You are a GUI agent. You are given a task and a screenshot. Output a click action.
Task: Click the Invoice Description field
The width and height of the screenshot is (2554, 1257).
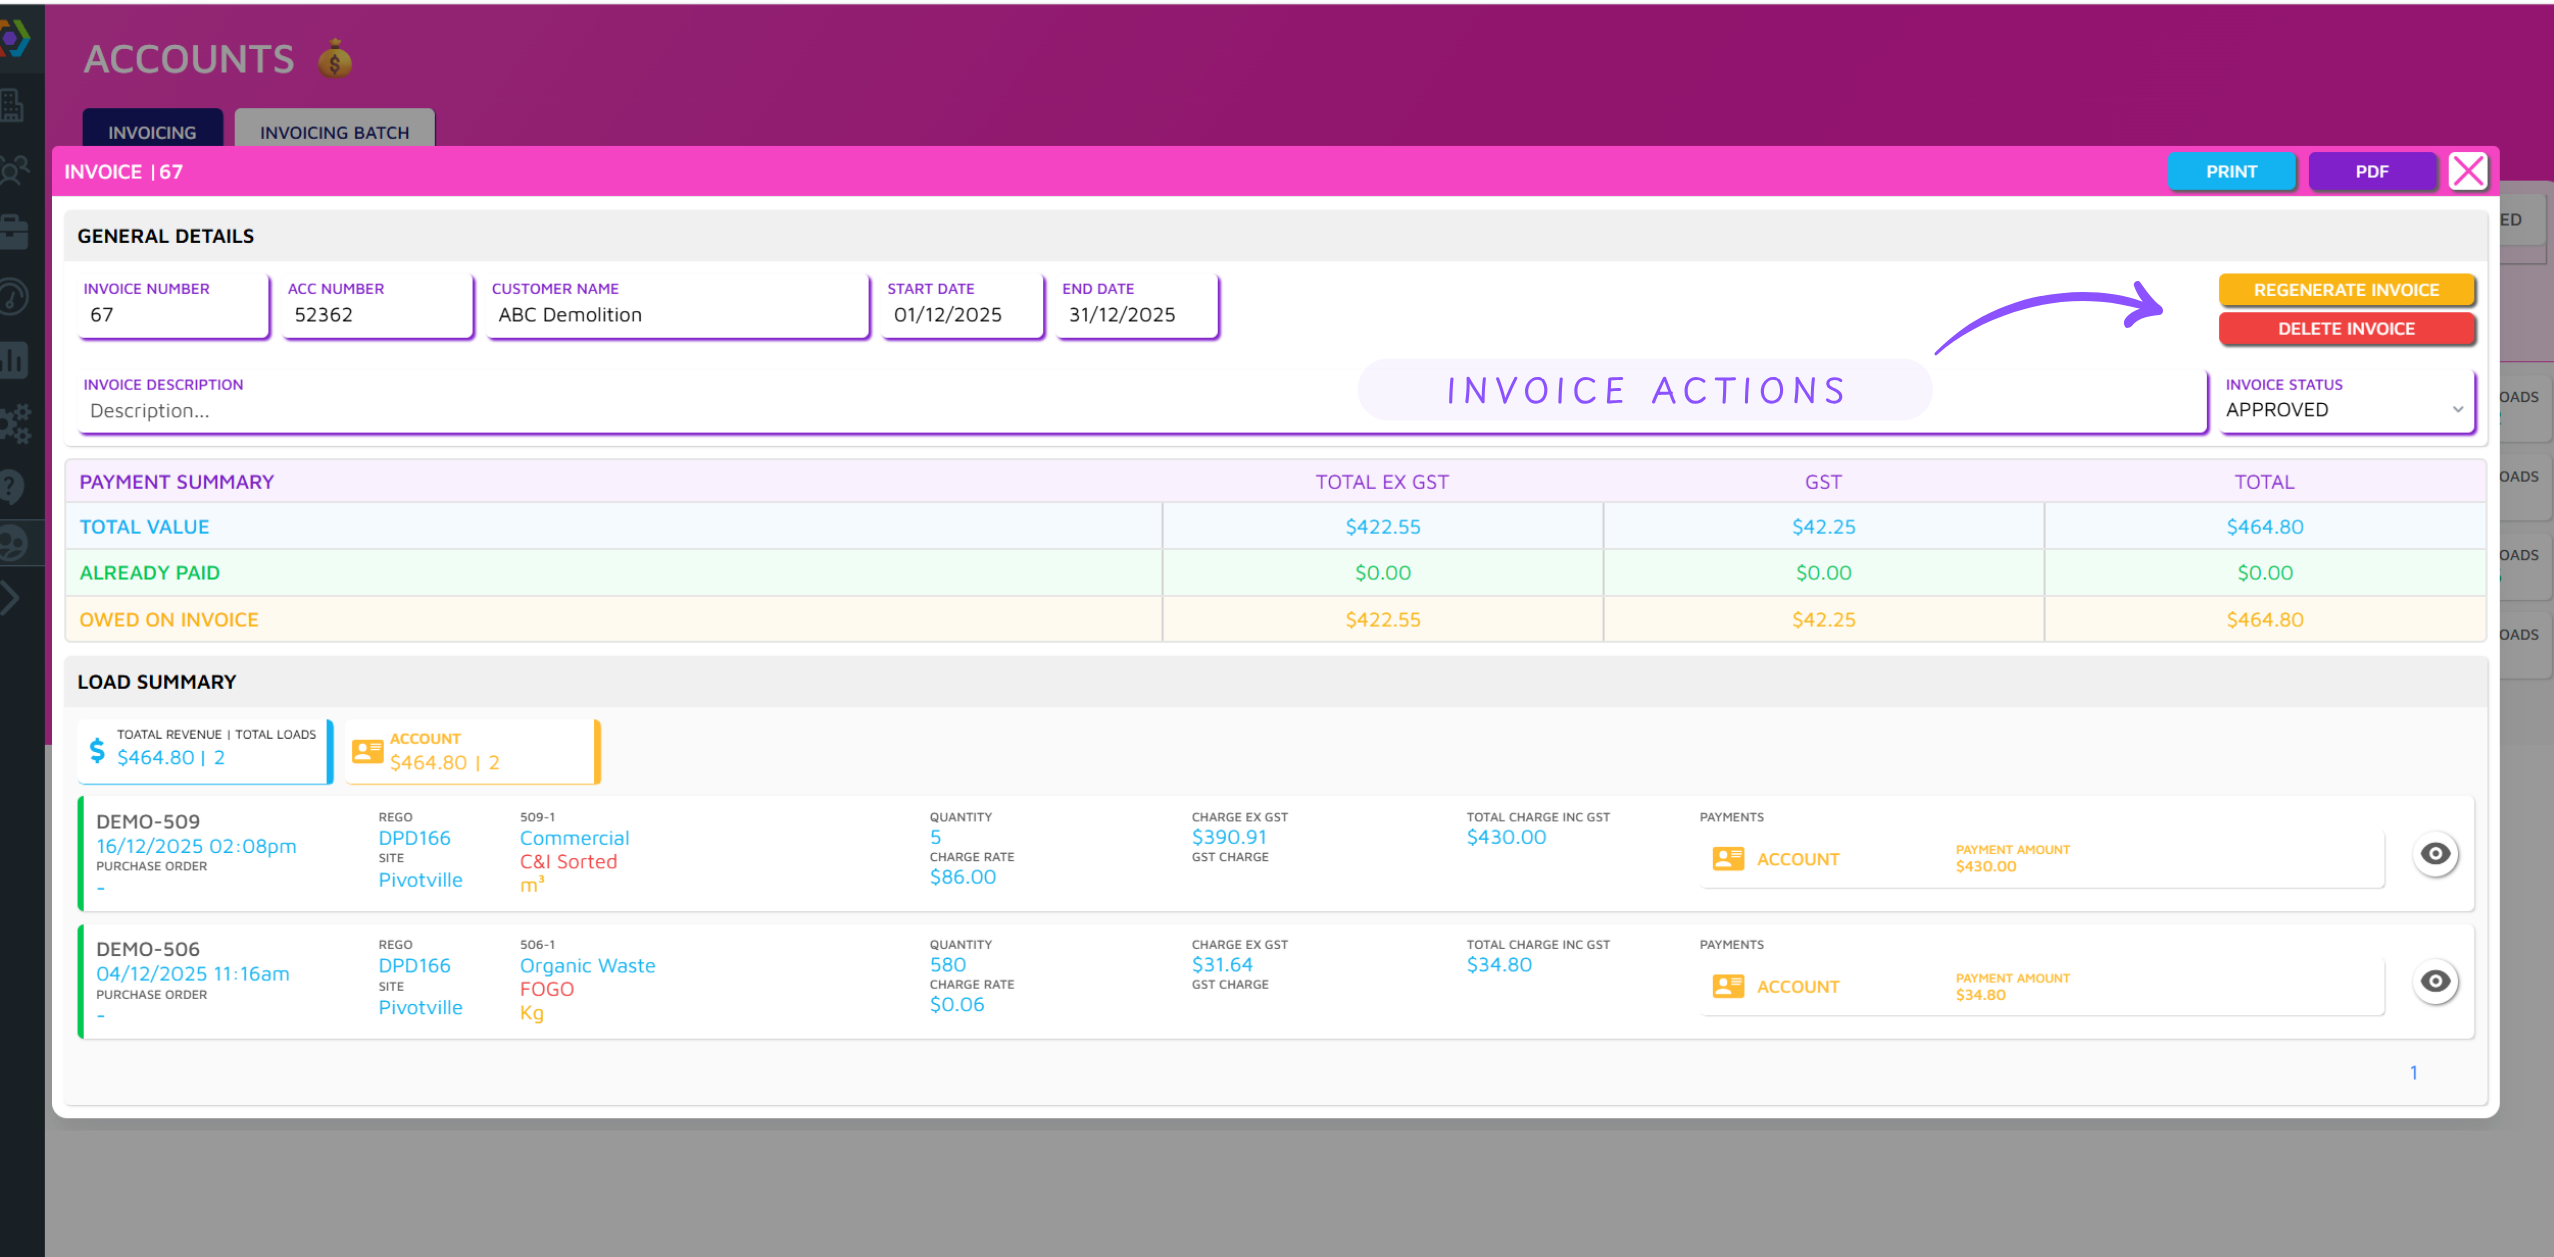point(1142,401)
